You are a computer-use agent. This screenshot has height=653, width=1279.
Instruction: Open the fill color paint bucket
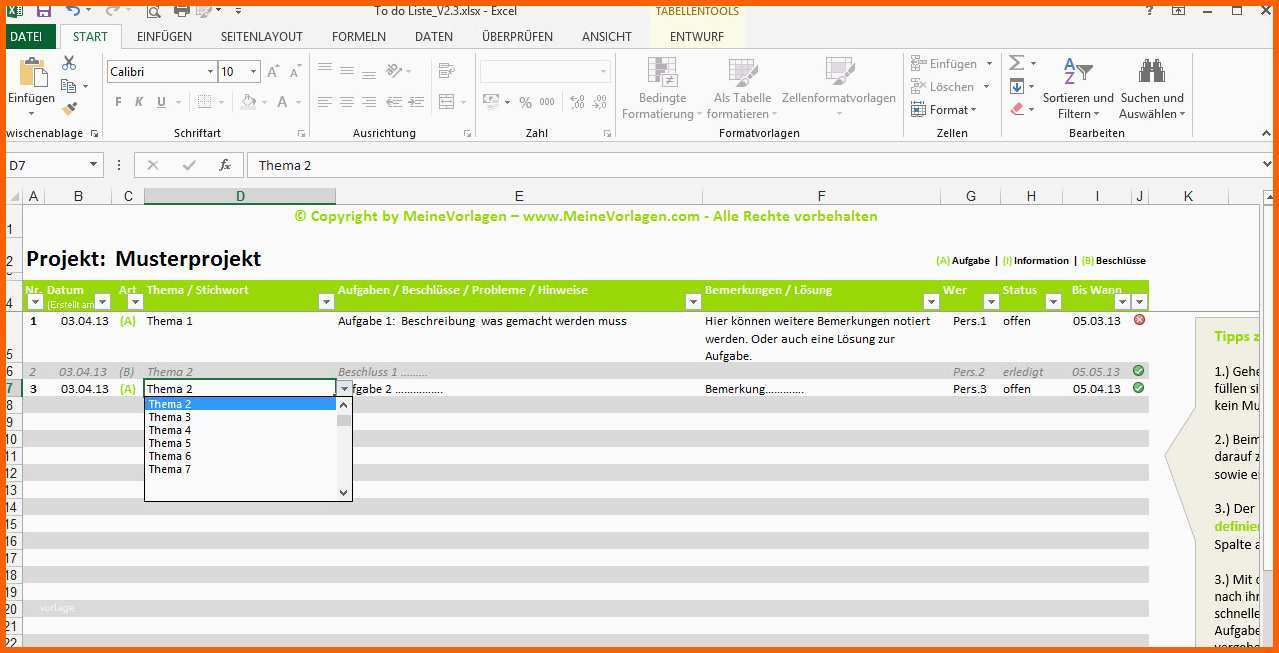tap(248, 102)
